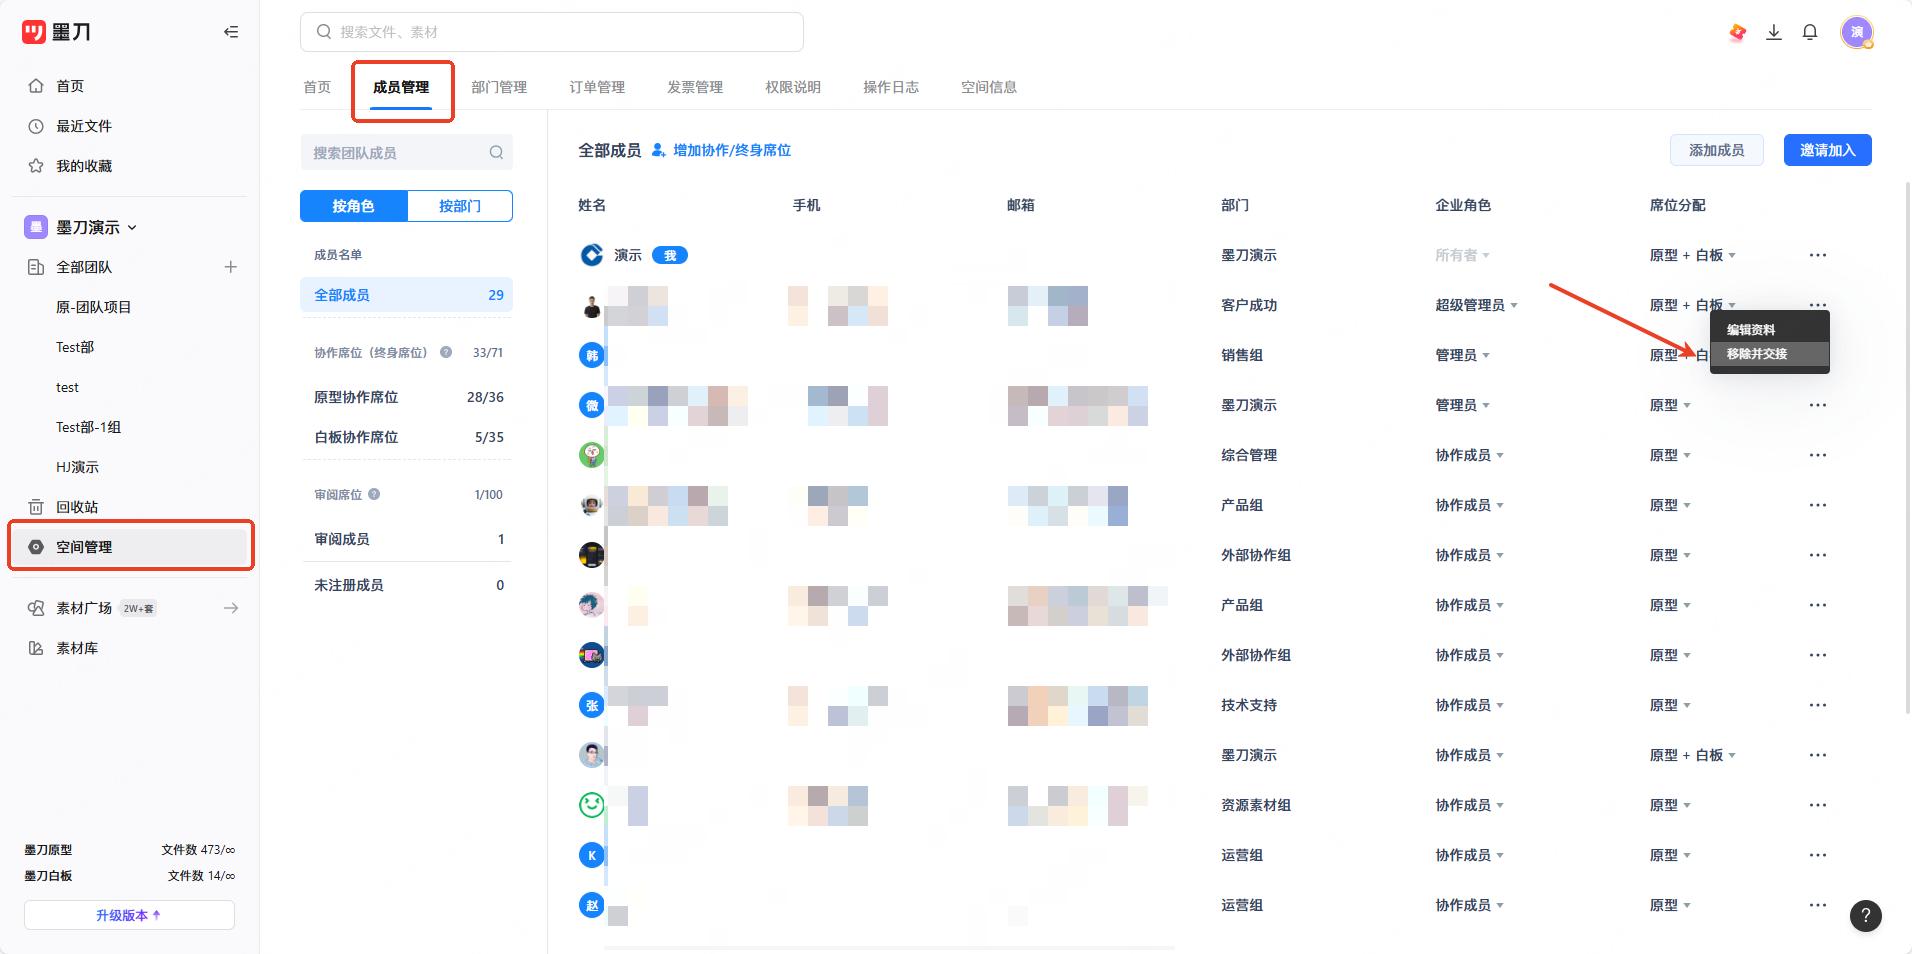
Task: Open the 部门管理 tab
Action: (x=499, y=87)
